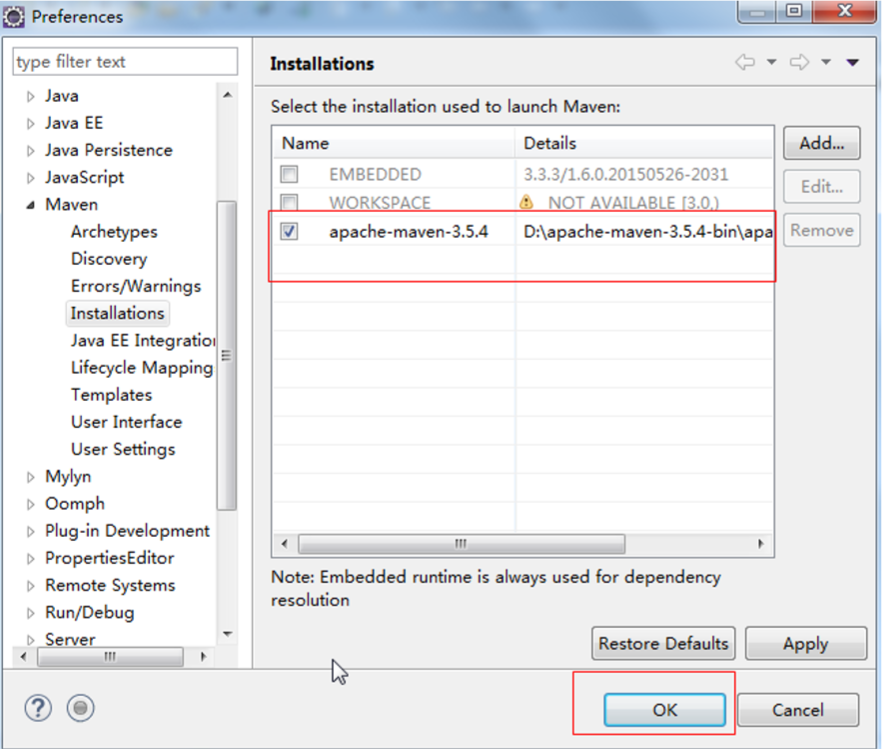The width and height of the screenshot is (882, 749).
Task: Click the circular button next to the help icon
Action: coord(79,708)
